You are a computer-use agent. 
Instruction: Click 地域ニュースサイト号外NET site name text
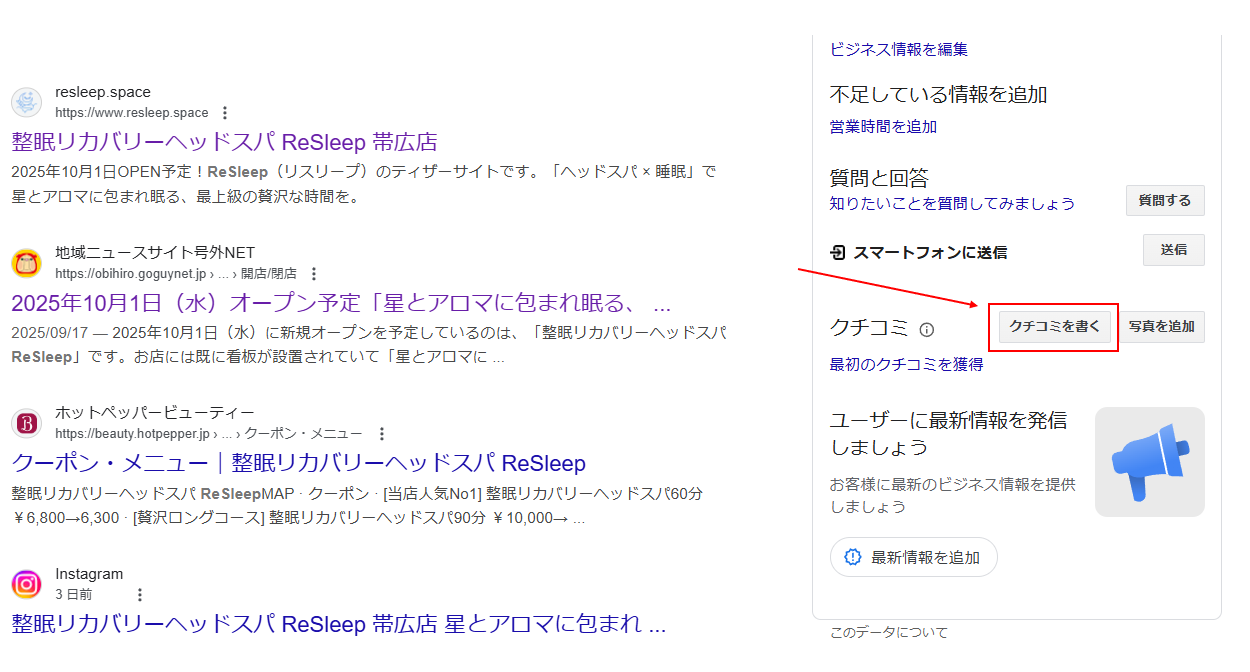pyautogui.click(x=155, y=253)
